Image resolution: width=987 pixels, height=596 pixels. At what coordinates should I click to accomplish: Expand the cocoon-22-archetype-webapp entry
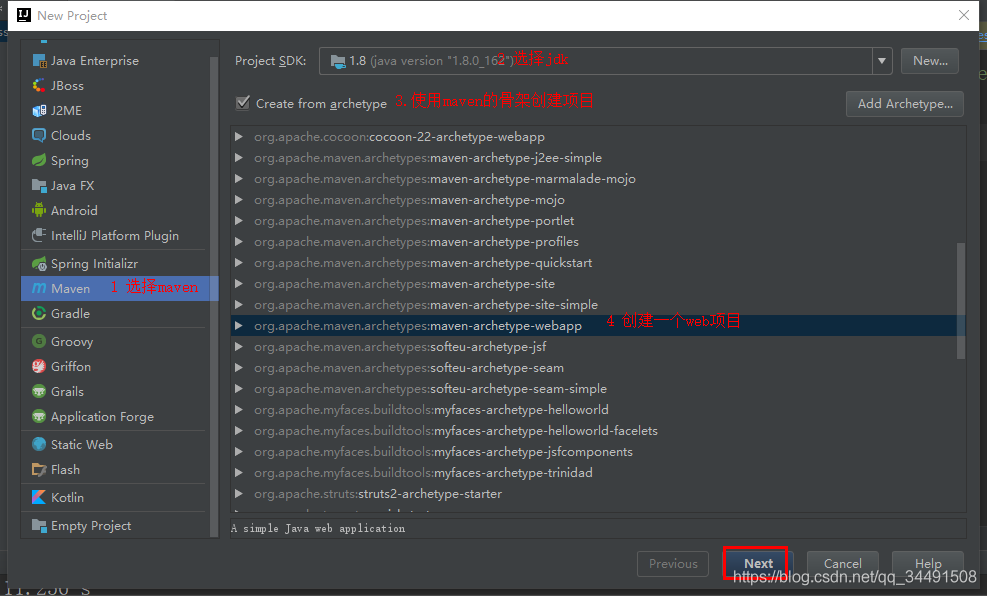(x=239, y=137)
